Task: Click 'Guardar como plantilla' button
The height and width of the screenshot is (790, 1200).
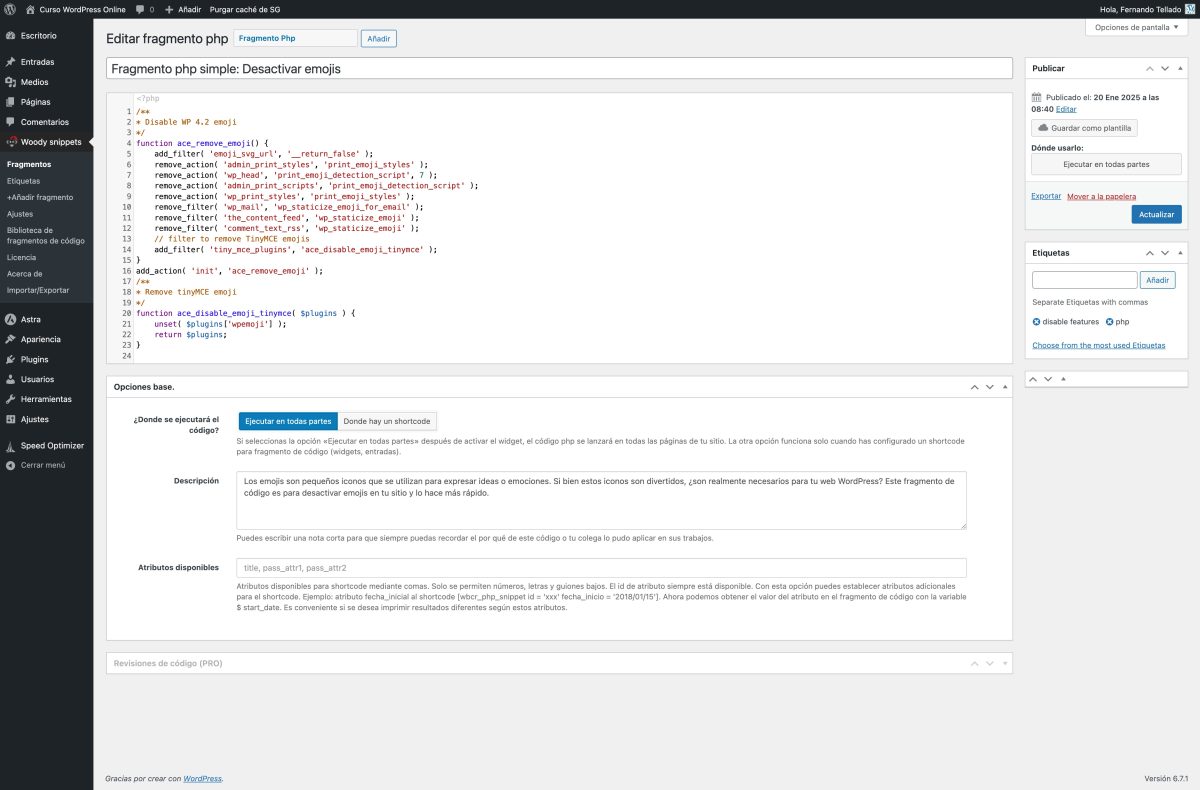Action: tap(1084, 128)
